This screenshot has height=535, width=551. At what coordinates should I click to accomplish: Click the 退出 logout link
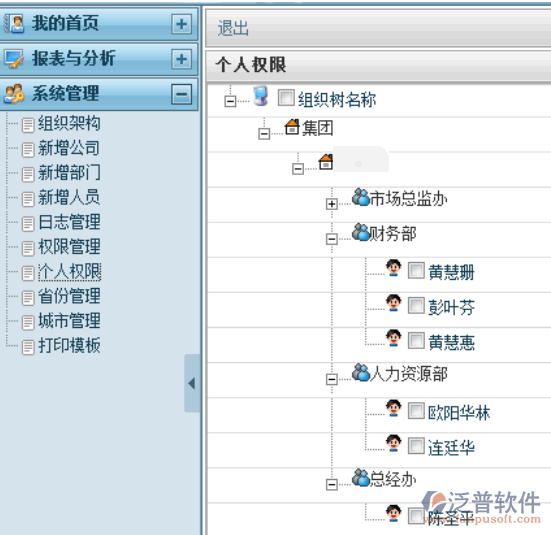point(233,28)
